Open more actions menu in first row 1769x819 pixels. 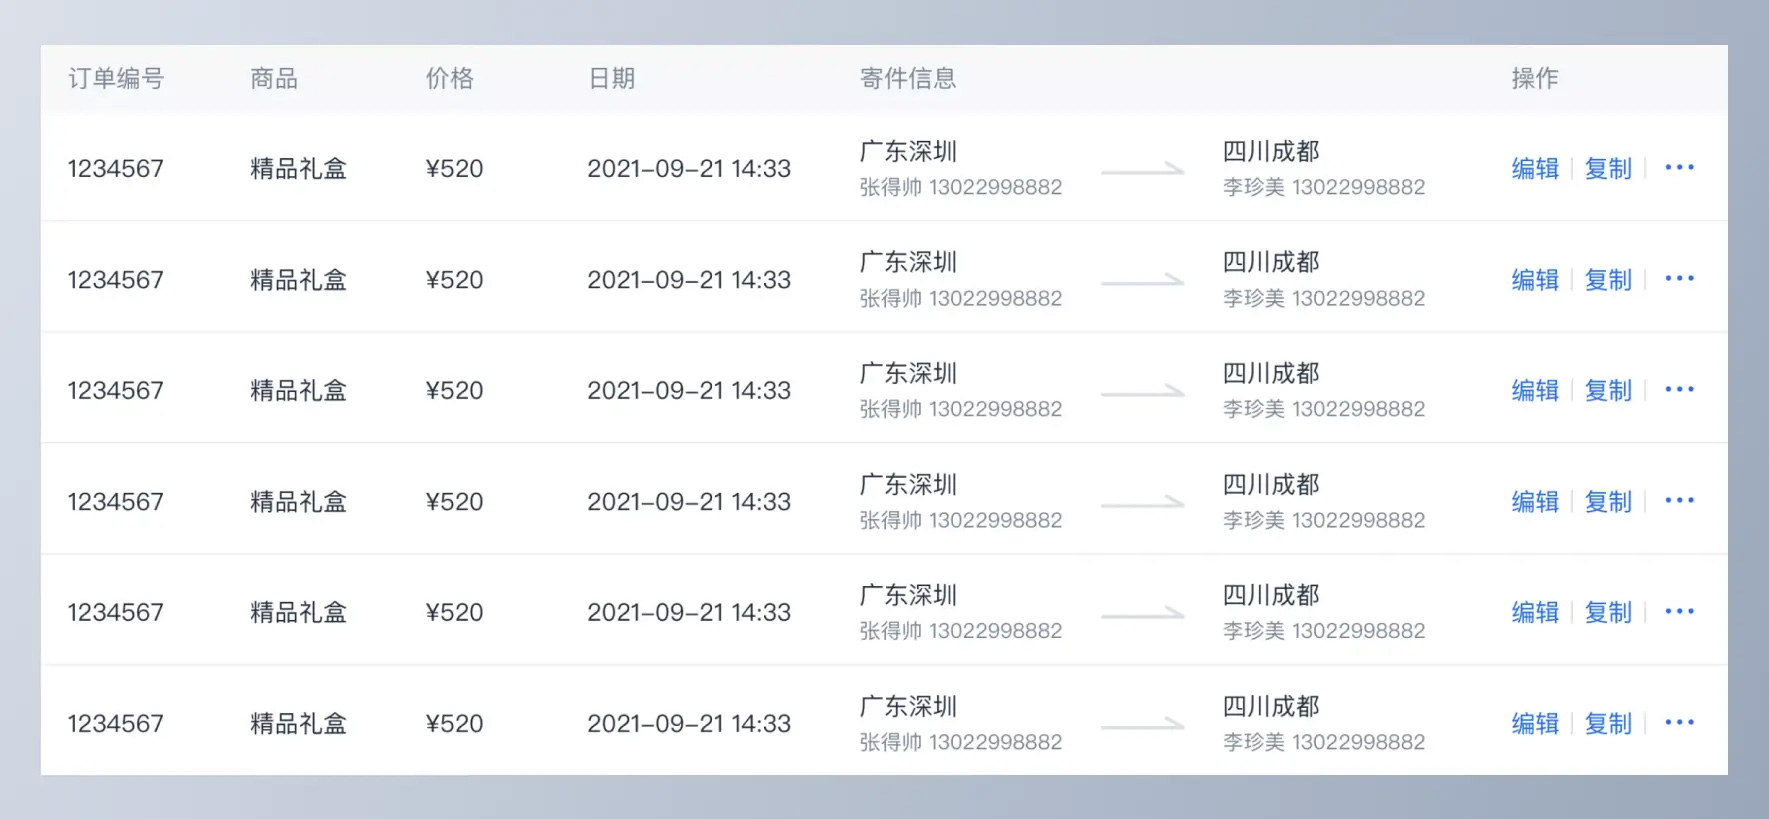[x=1679, y=167]
